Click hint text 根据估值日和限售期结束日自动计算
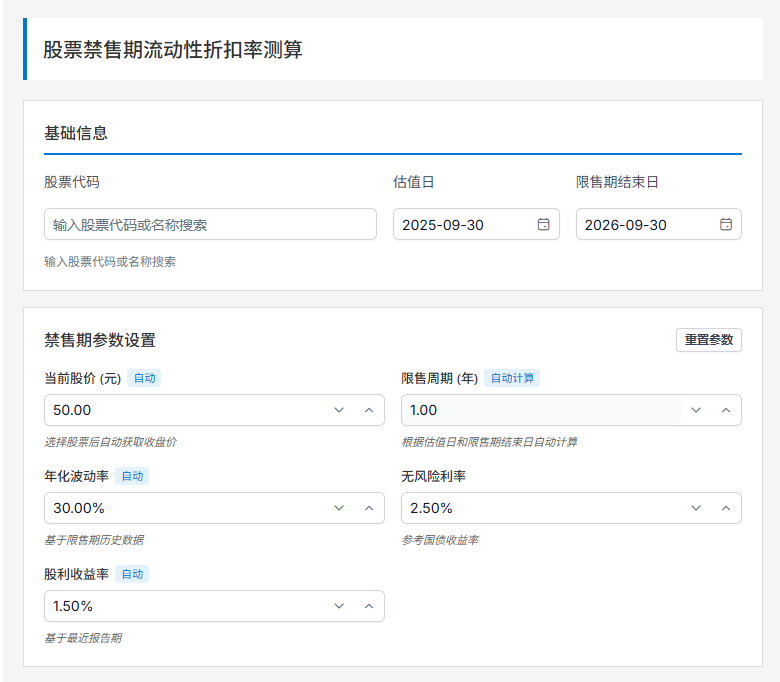 point(489,442)
